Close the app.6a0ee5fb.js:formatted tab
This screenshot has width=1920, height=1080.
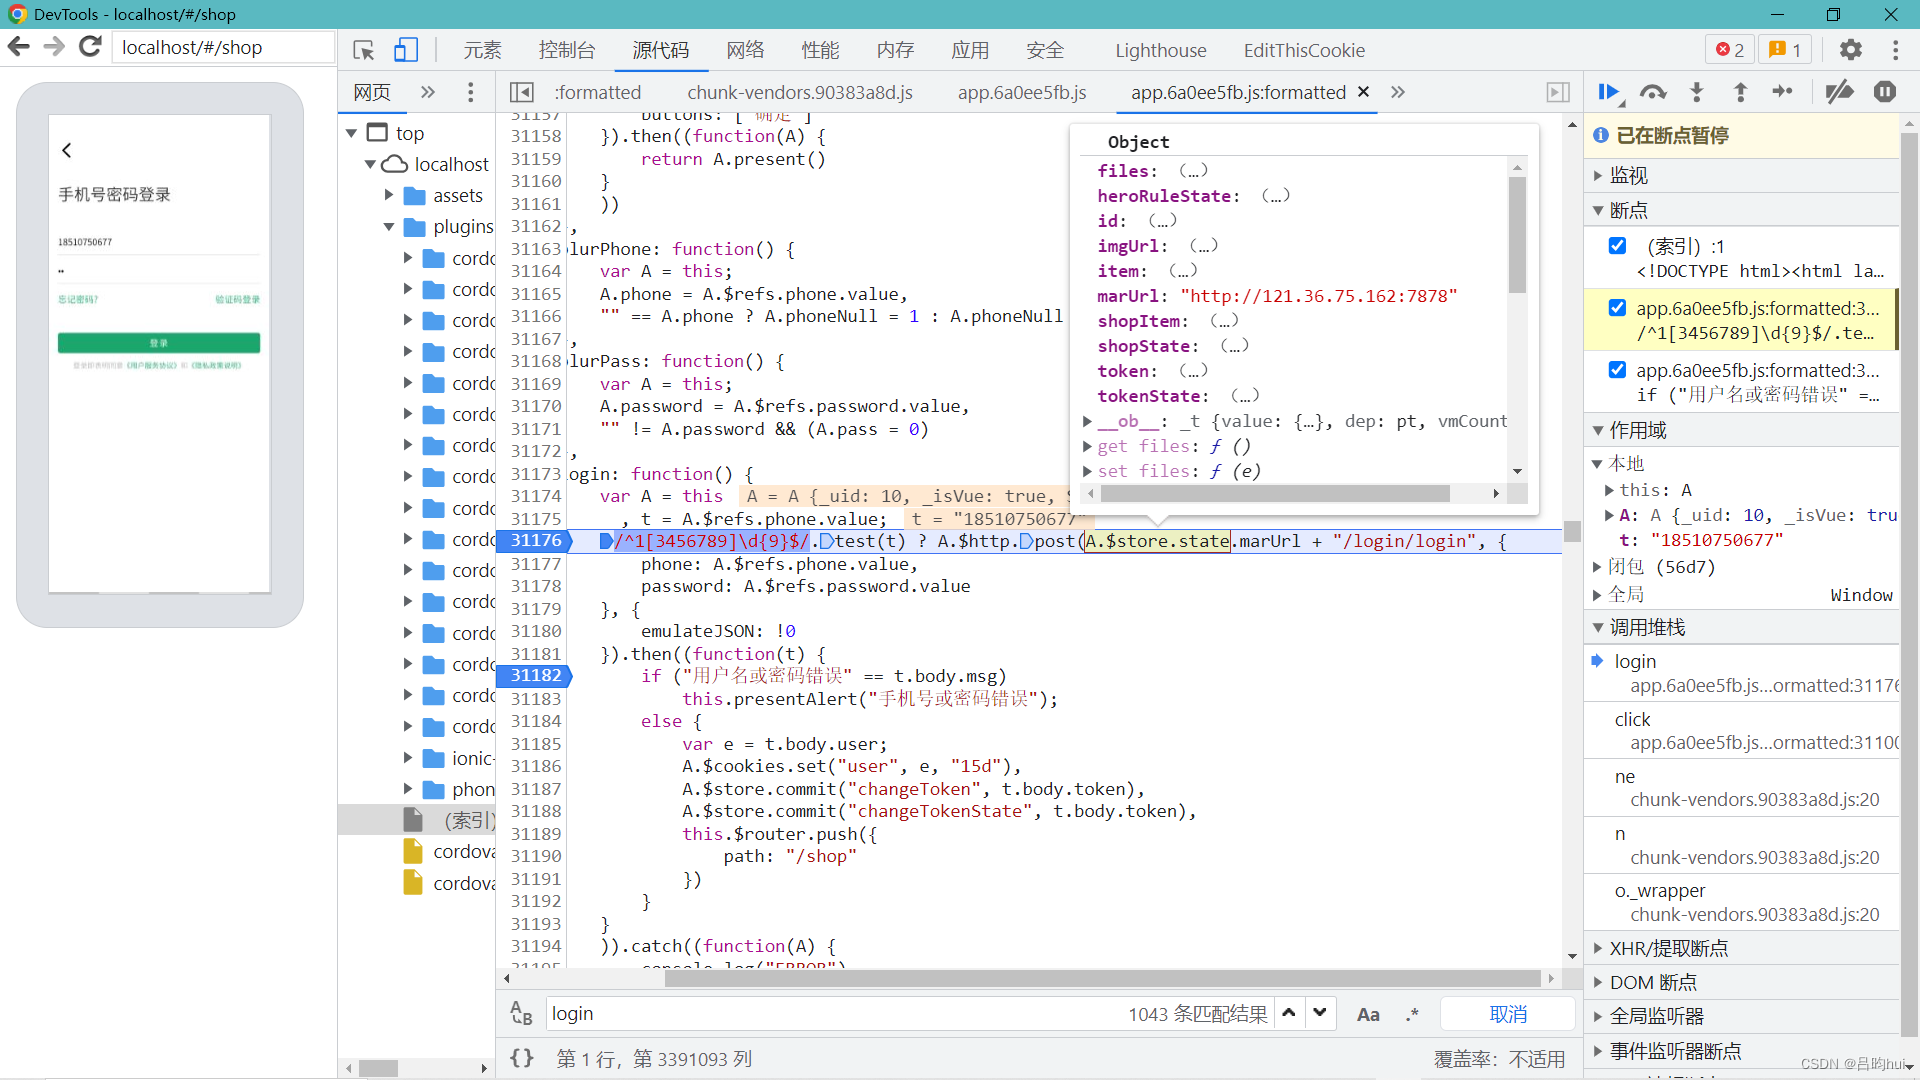[x=1363, y=92]
